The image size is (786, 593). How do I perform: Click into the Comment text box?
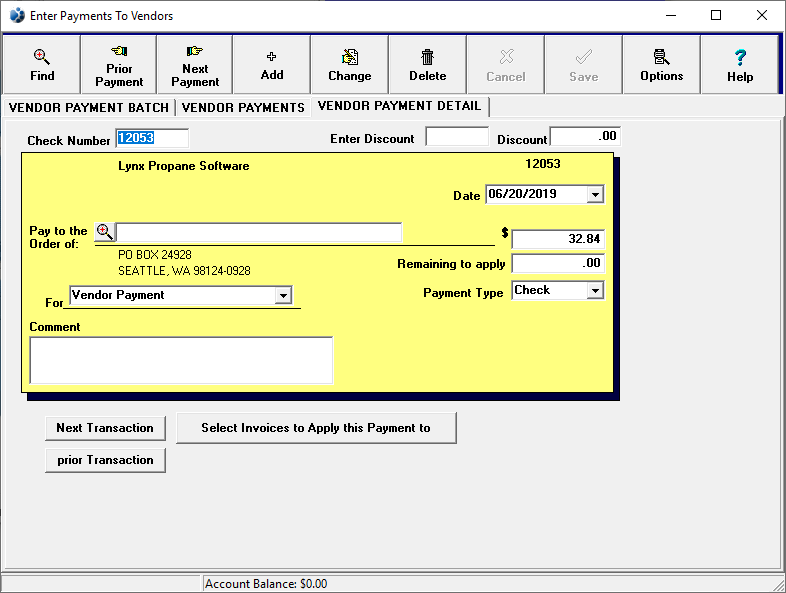pos(181,360)
